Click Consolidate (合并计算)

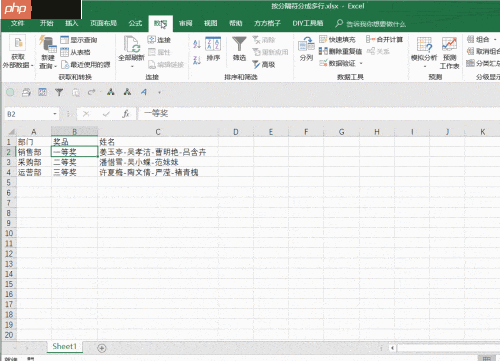coord(384,40)
